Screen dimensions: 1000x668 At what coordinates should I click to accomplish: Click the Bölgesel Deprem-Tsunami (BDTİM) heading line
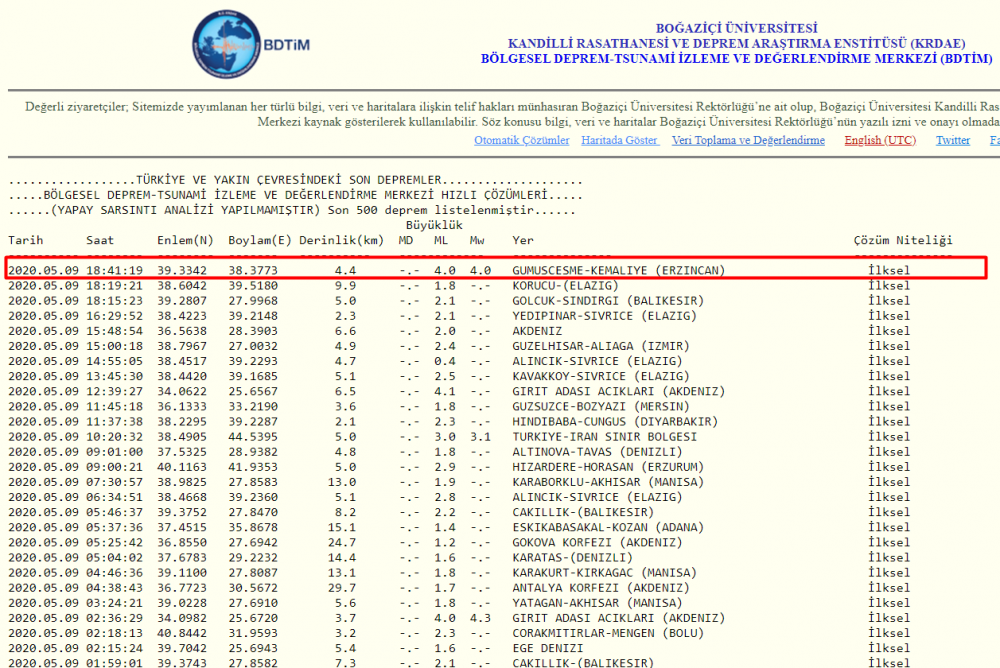pos(736,59)
